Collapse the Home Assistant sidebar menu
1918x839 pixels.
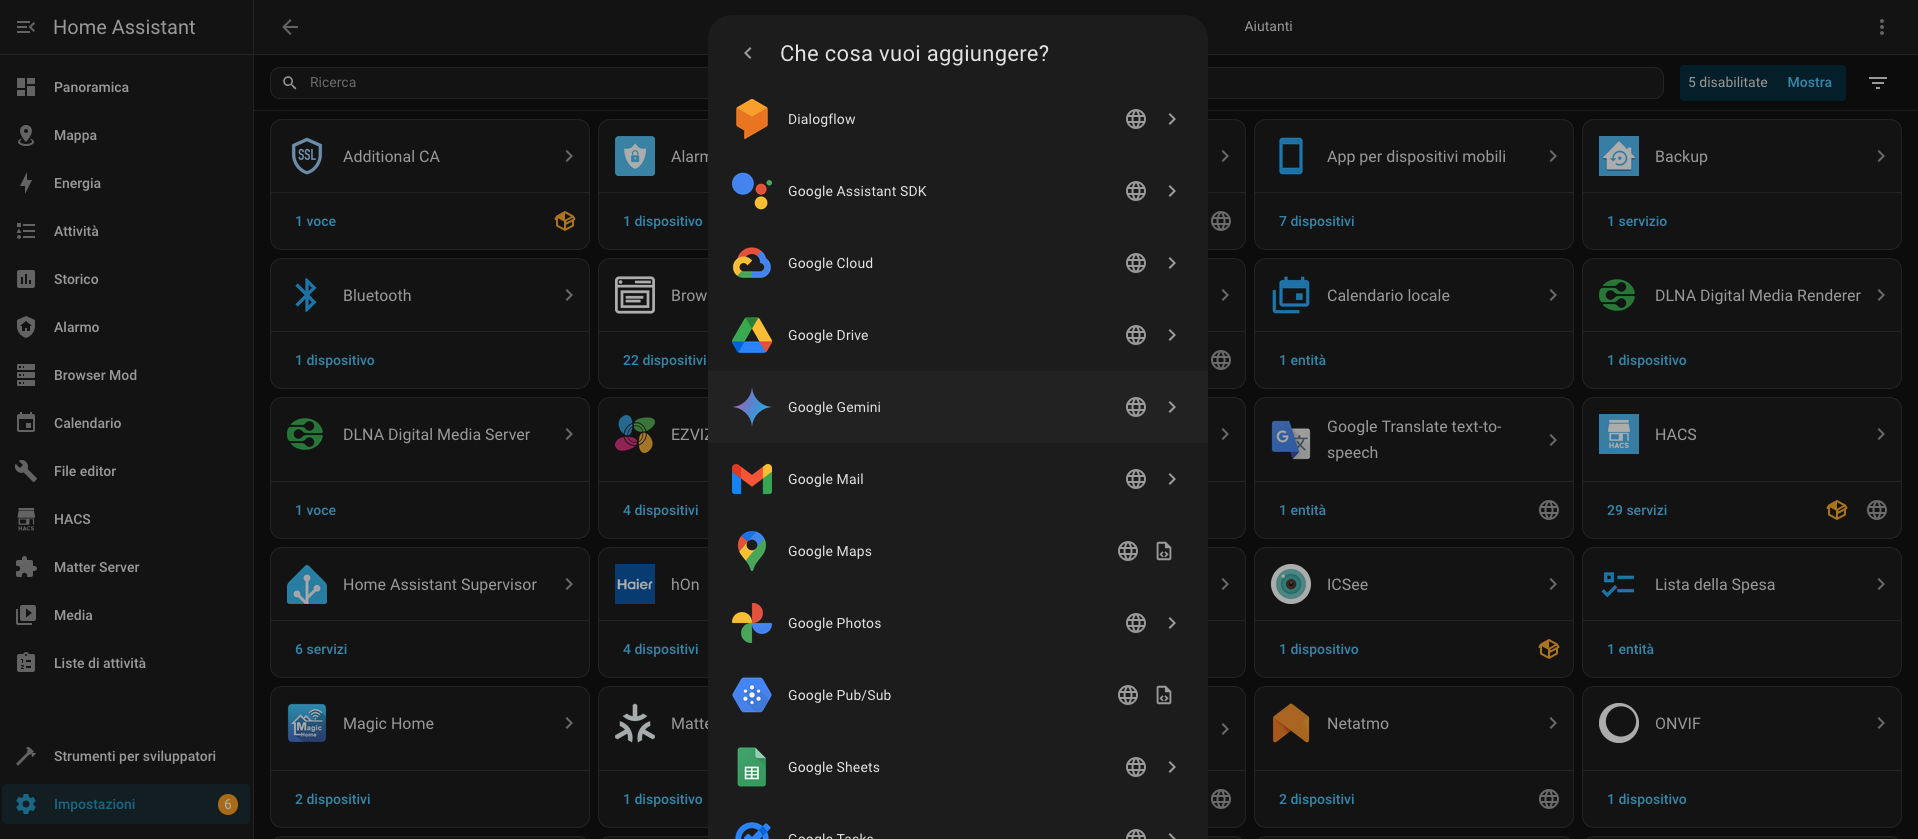tap(26, 27)
